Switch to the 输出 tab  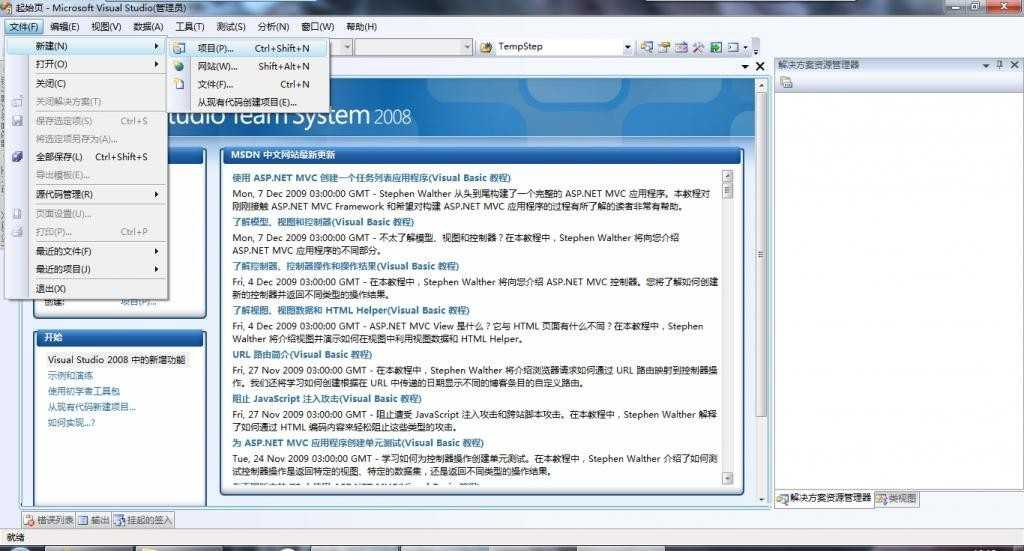94,520
